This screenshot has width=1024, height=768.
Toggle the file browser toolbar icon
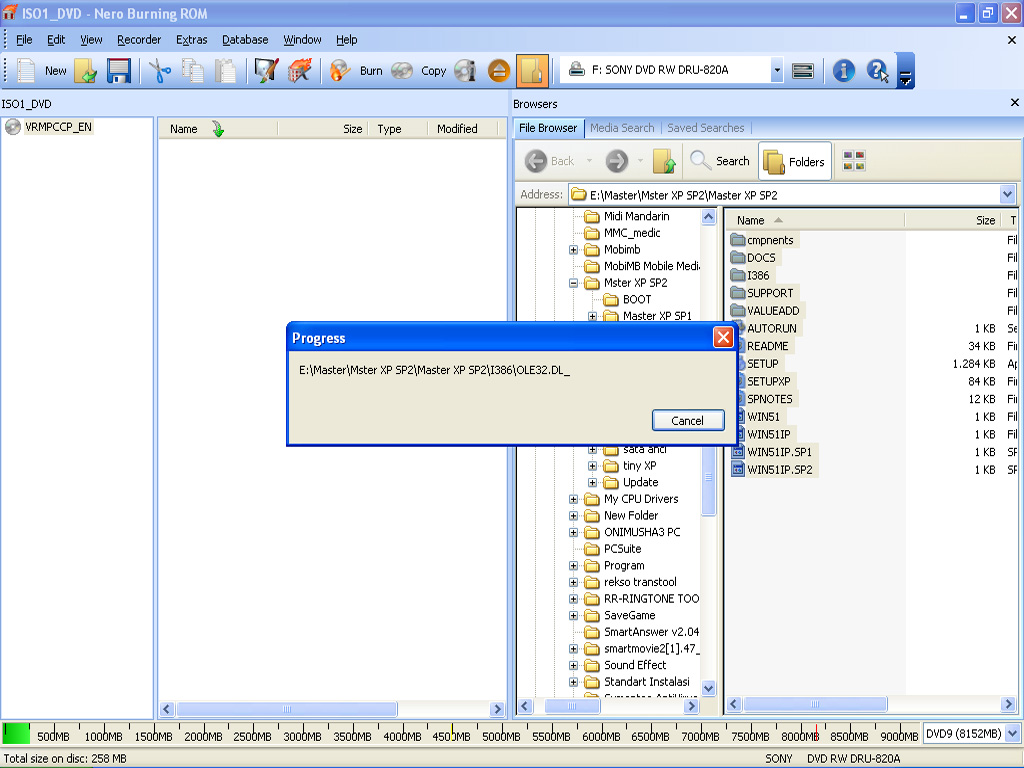532,71
